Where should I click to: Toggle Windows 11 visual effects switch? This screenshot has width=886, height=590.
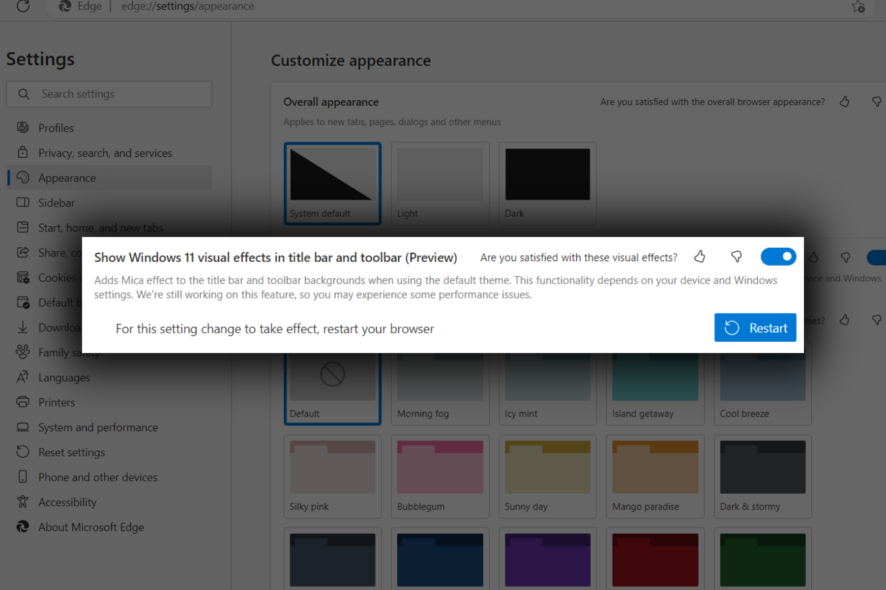pos(778,257)
